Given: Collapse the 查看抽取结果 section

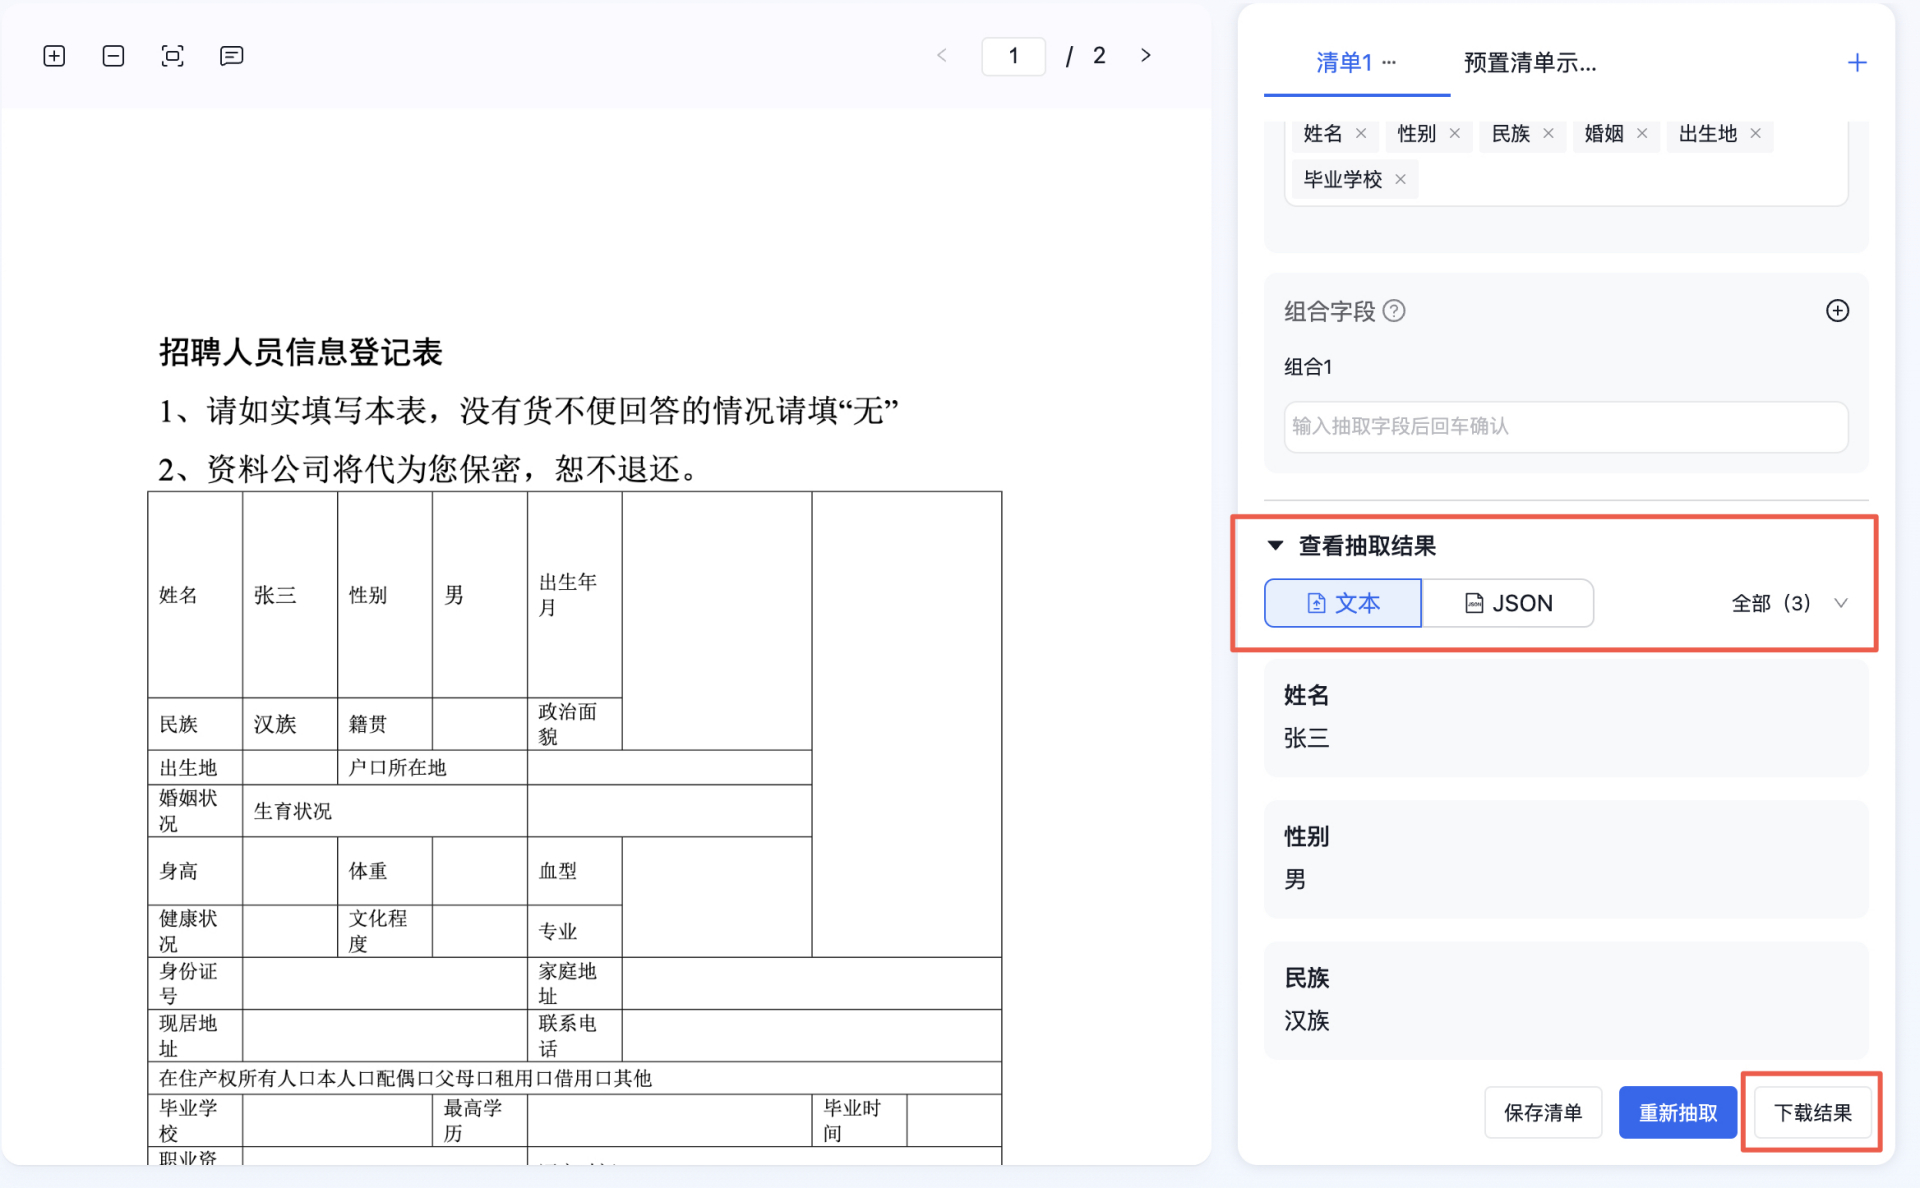Looking at the screenshot, I should pos(1275,546).
